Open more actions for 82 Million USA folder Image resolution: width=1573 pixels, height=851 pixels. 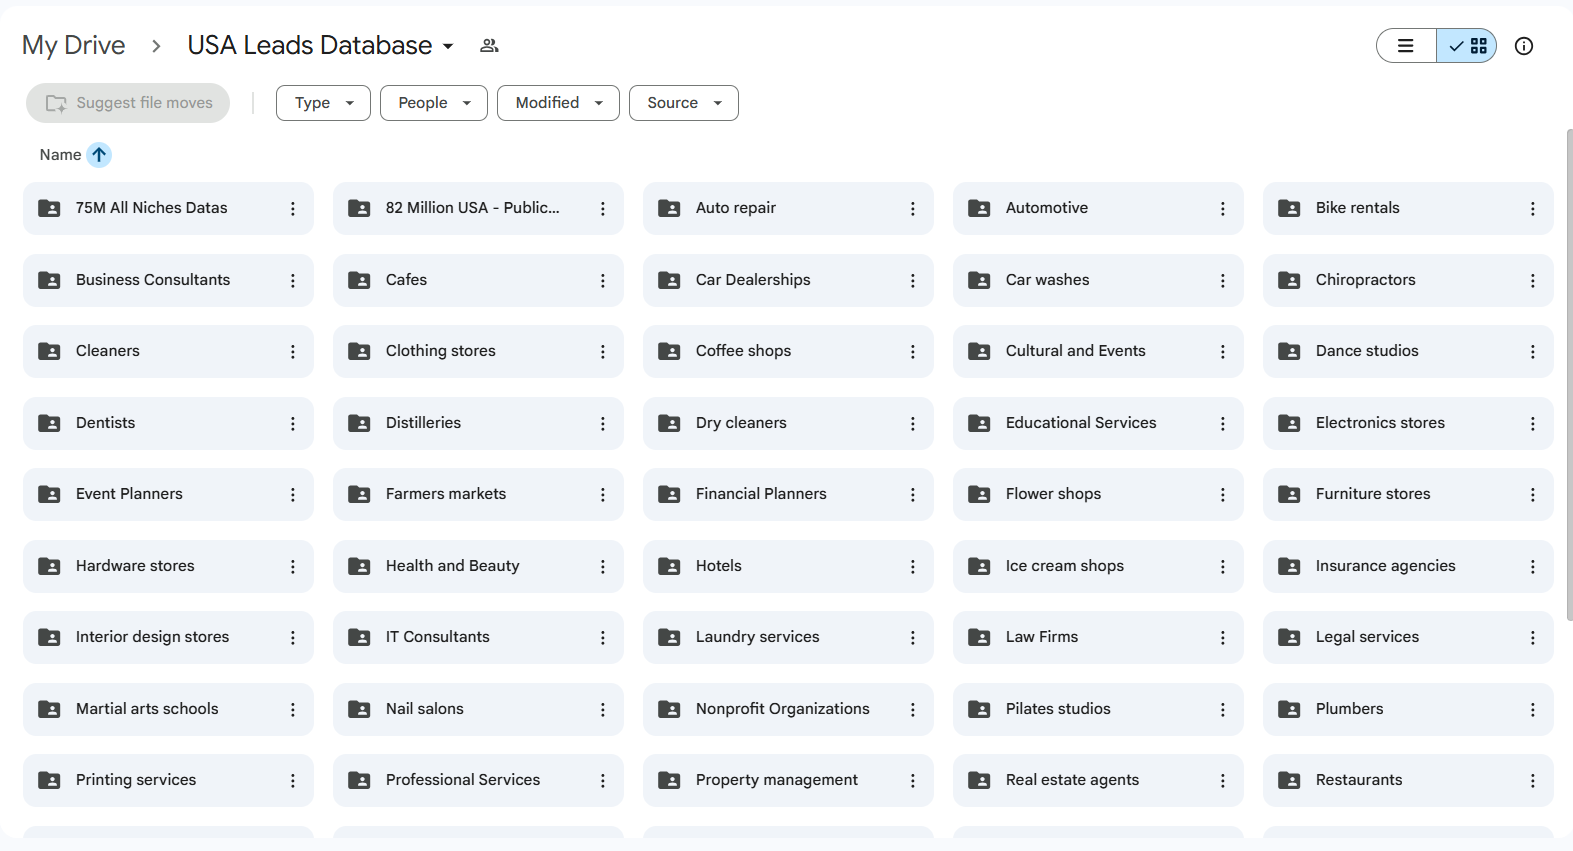coord(603,209)
